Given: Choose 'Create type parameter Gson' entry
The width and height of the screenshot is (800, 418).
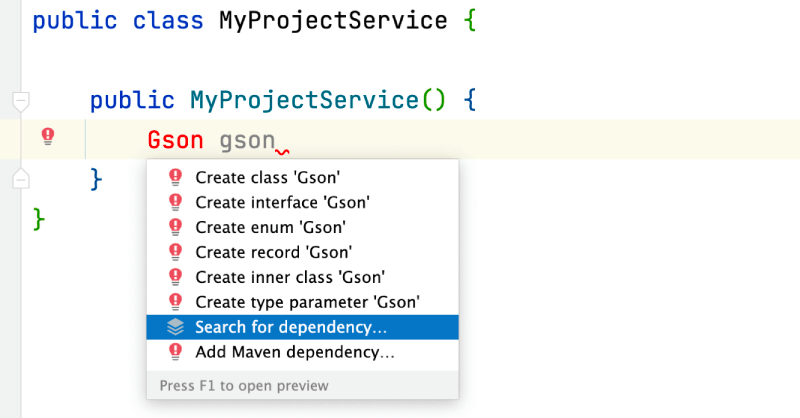Looking at the screenshot, I should (x=307, y=302).
